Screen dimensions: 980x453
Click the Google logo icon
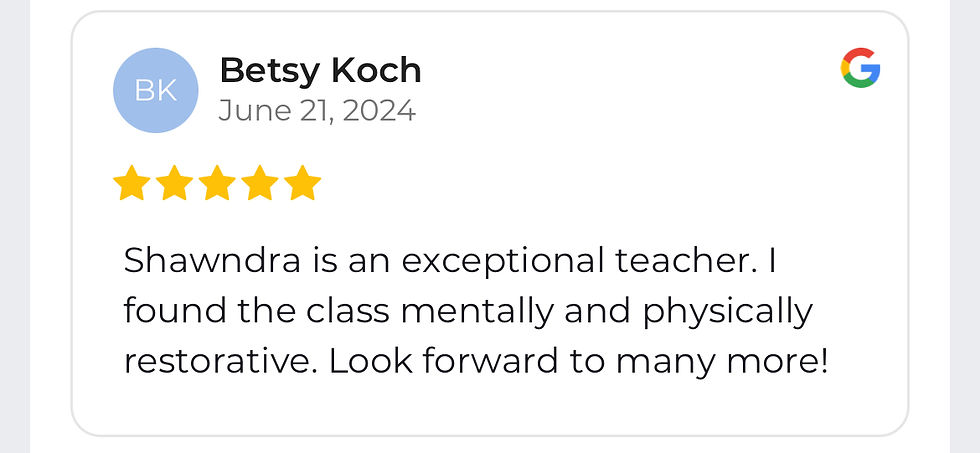860,70
